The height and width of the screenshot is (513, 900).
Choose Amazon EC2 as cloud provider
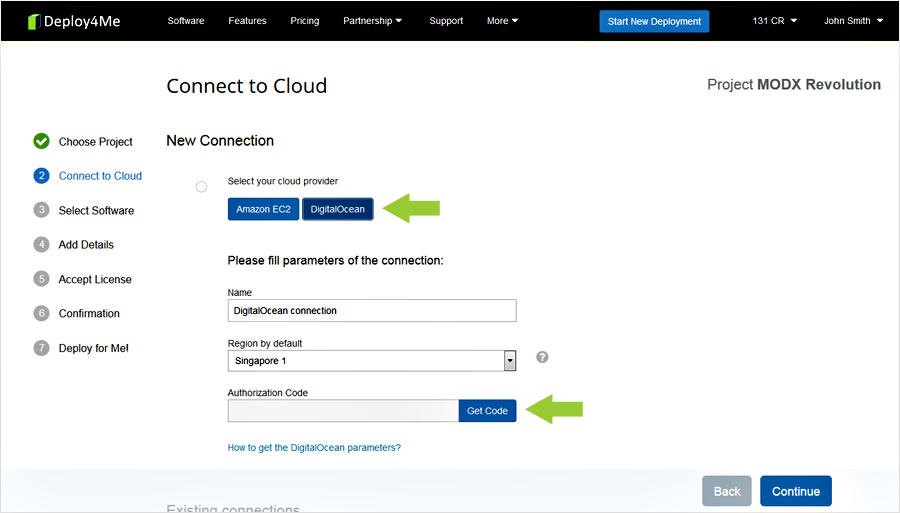tap(263, 209)
